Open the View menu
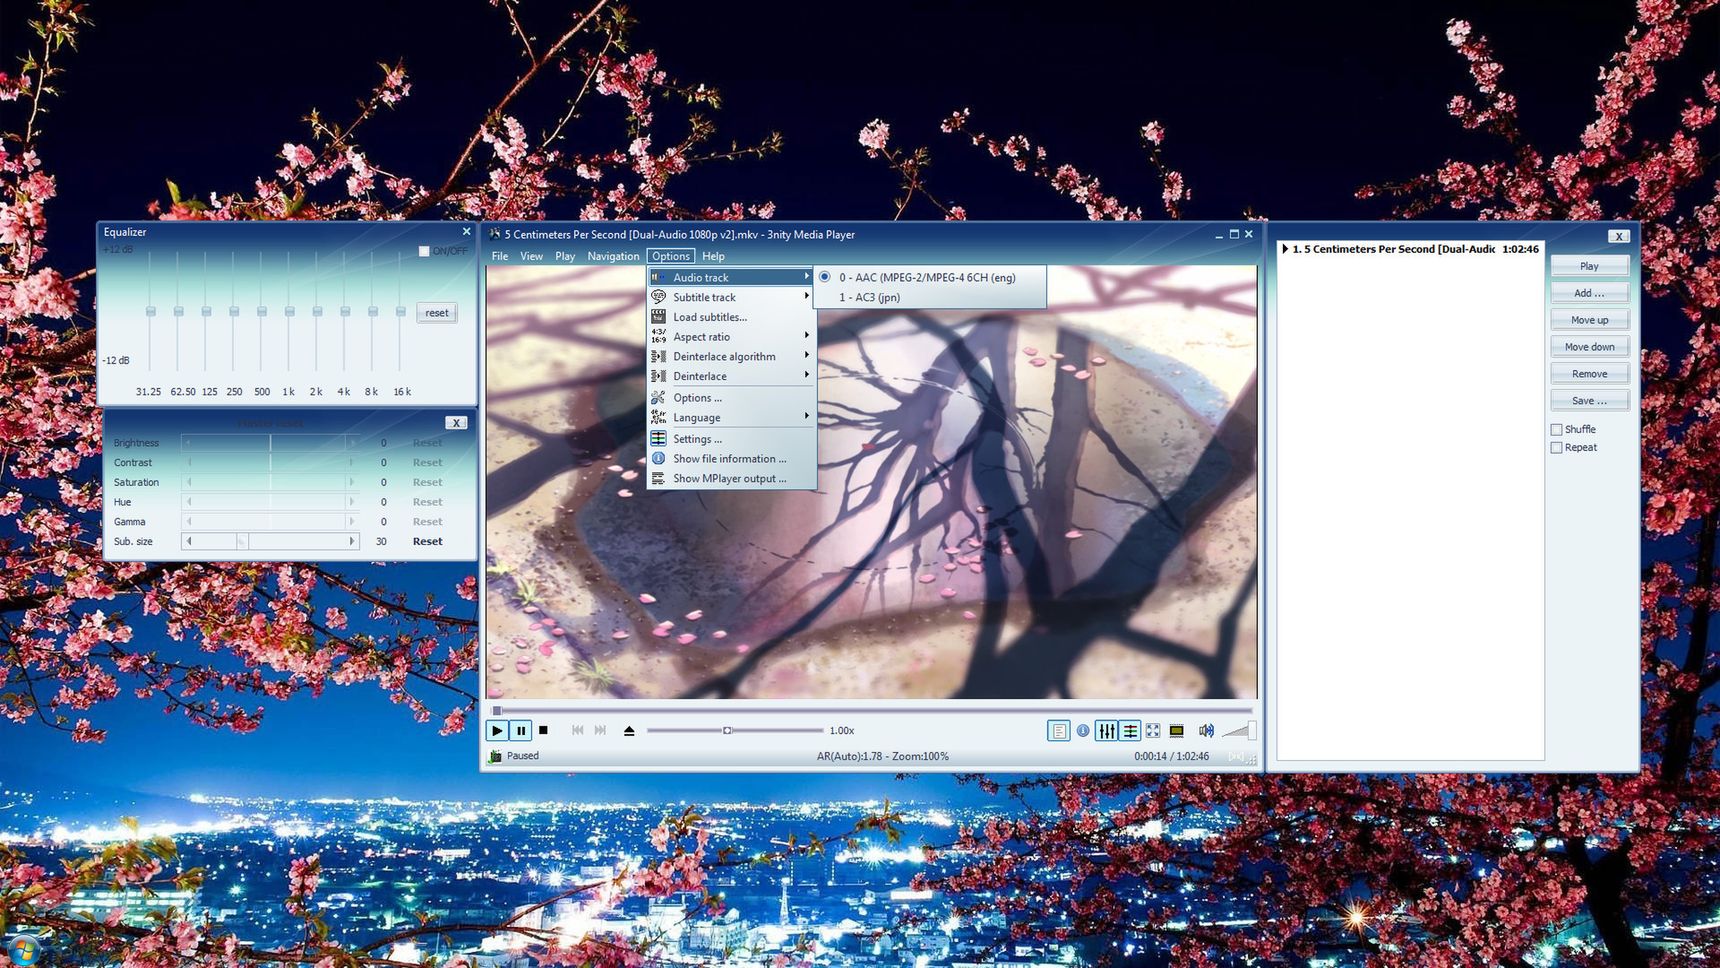The height and width of the screenshot is (968, 1720). (x=531, y=256)
